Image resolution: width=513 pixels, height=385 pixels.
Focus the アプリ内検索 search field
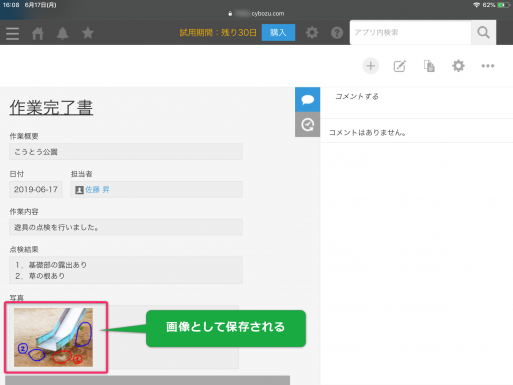pos(410,32)
